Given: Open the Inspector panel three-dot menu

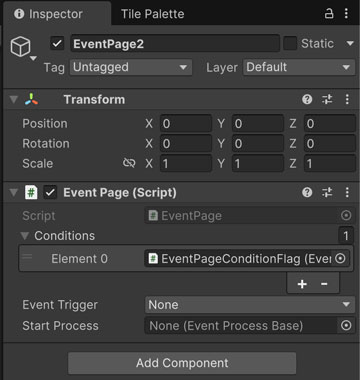Looking at the screenshot, I should pos(346,14).
